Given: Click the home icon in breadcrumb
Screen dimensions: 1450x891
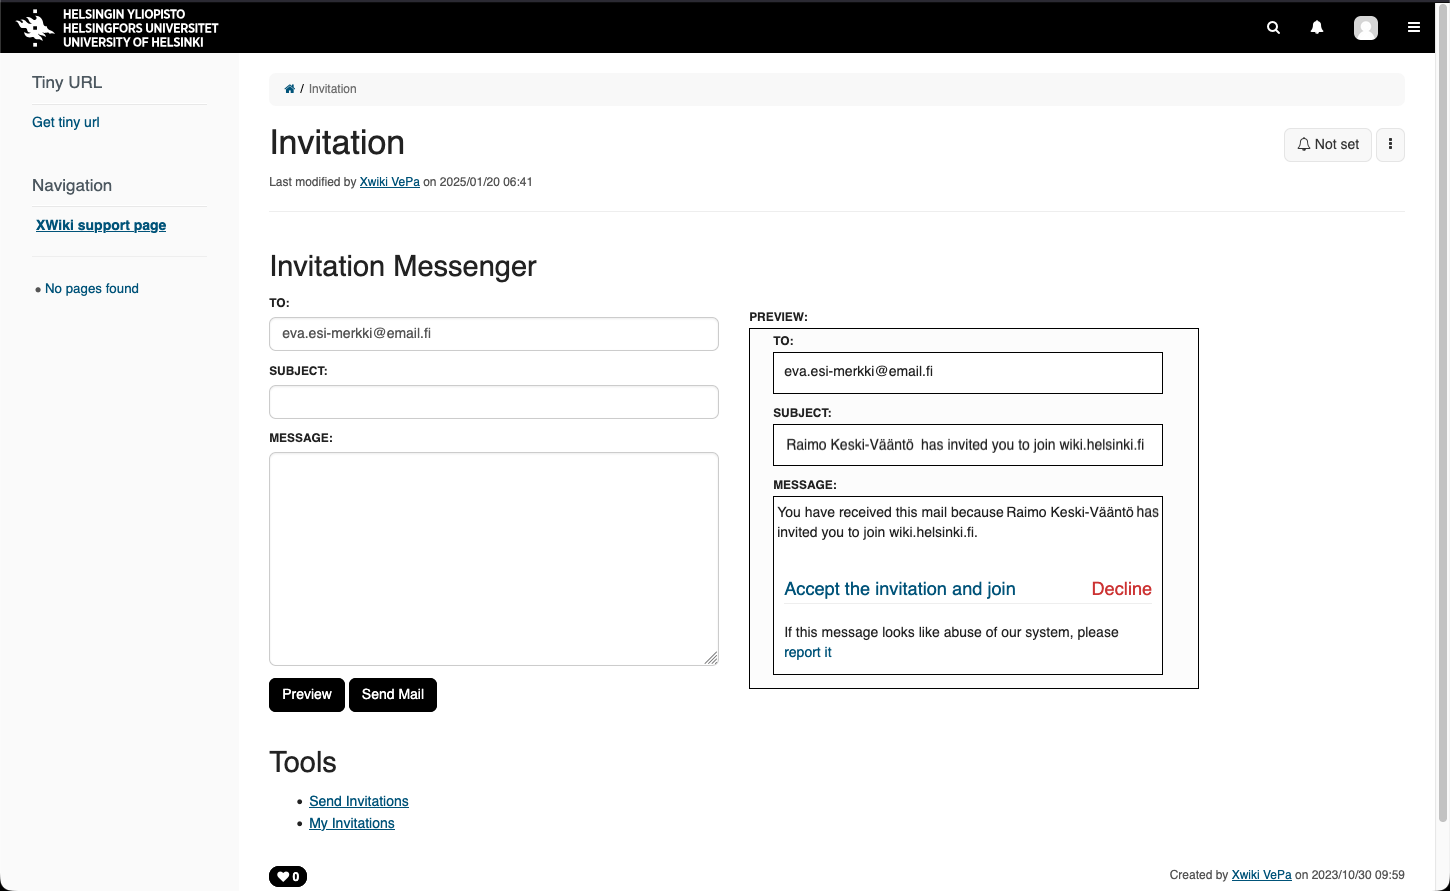Looking at the screenshot, I should click(289, 89).
